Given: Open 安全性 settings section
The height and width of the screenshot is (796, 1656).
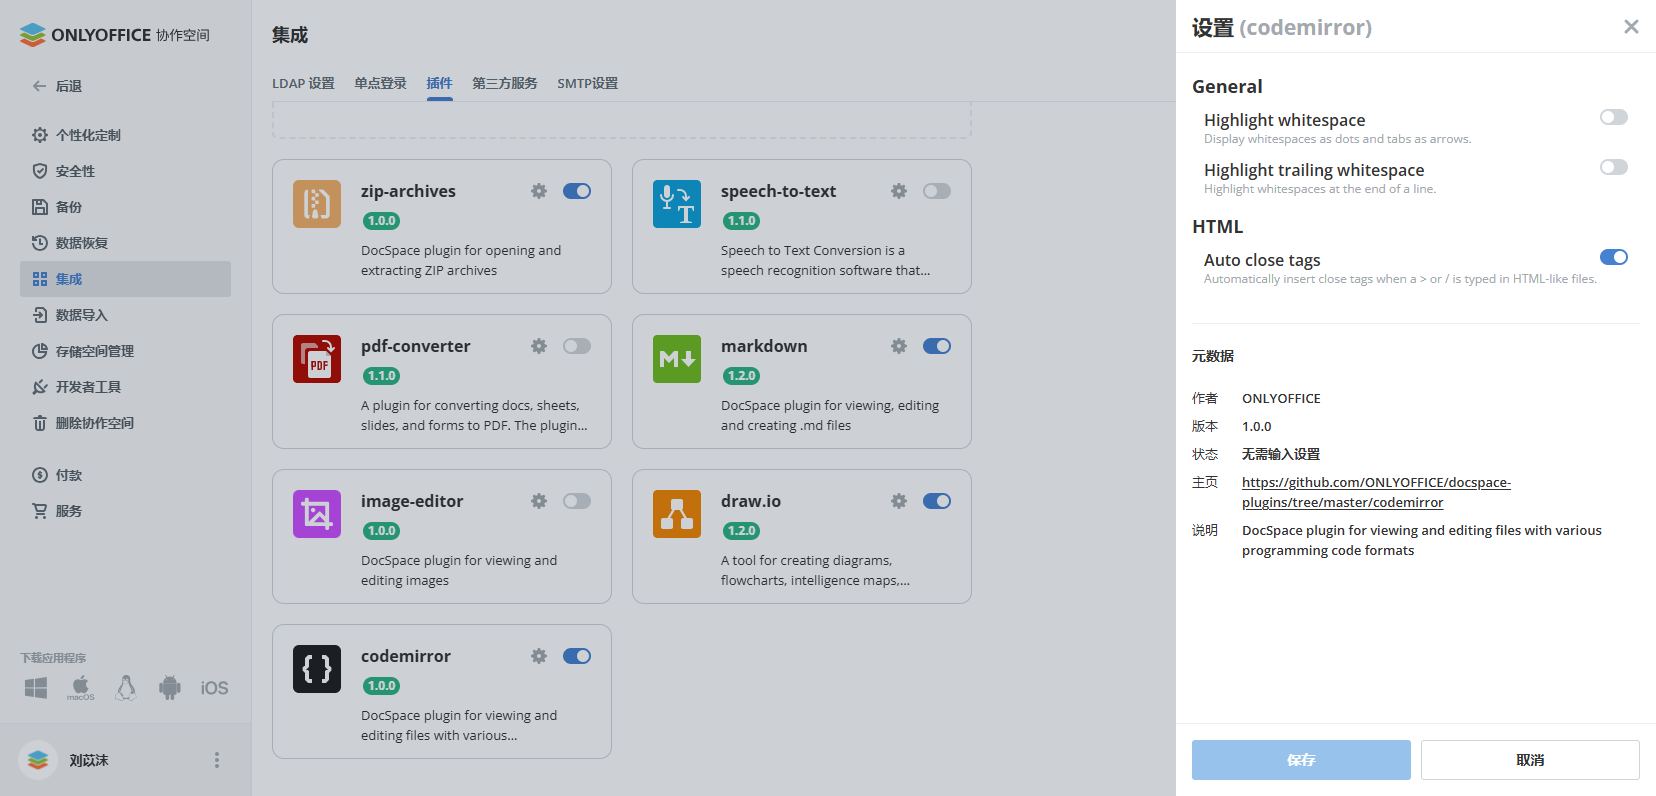Looking at the screenshot, I should point(125,171).
